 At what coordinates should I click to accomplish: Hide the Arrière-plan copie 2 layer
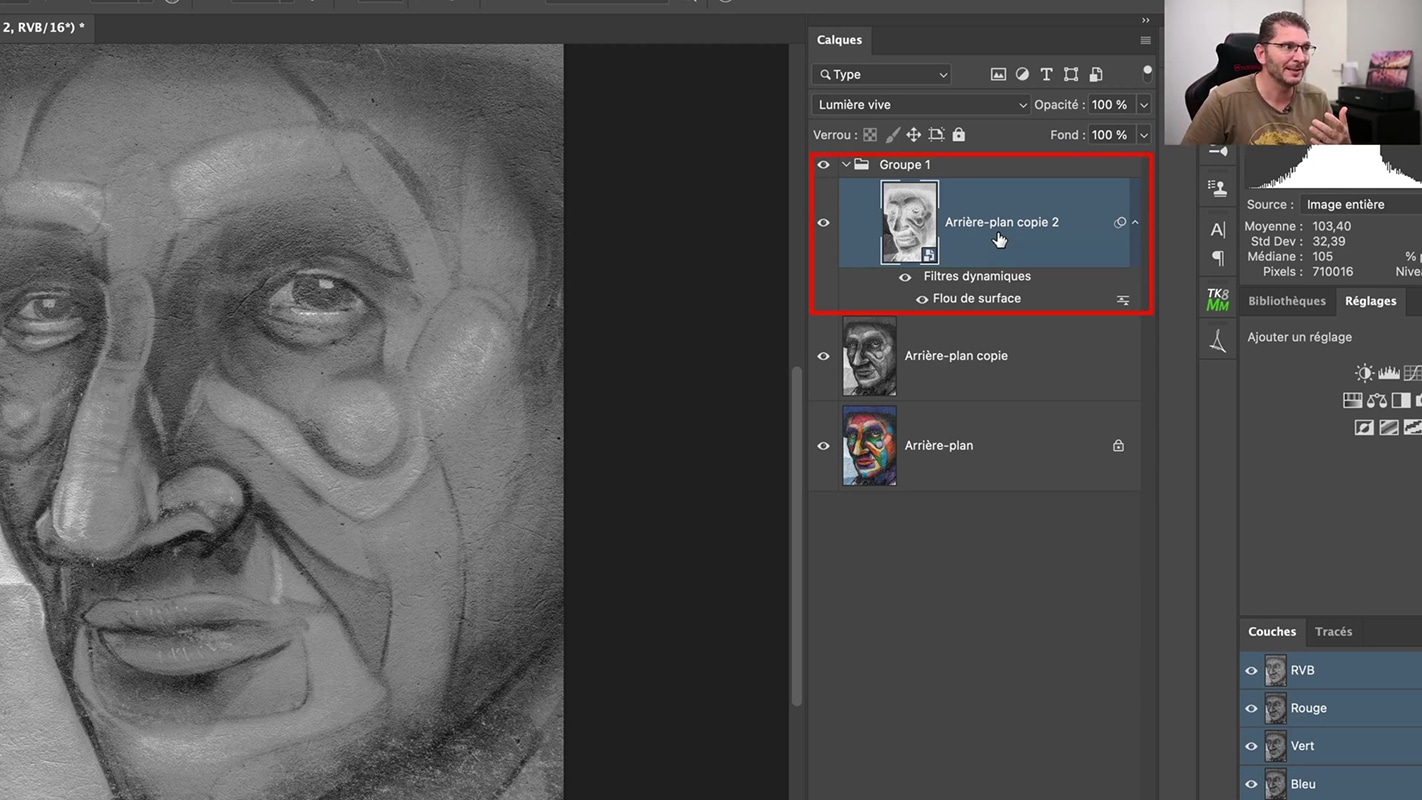tap(823, 222)
